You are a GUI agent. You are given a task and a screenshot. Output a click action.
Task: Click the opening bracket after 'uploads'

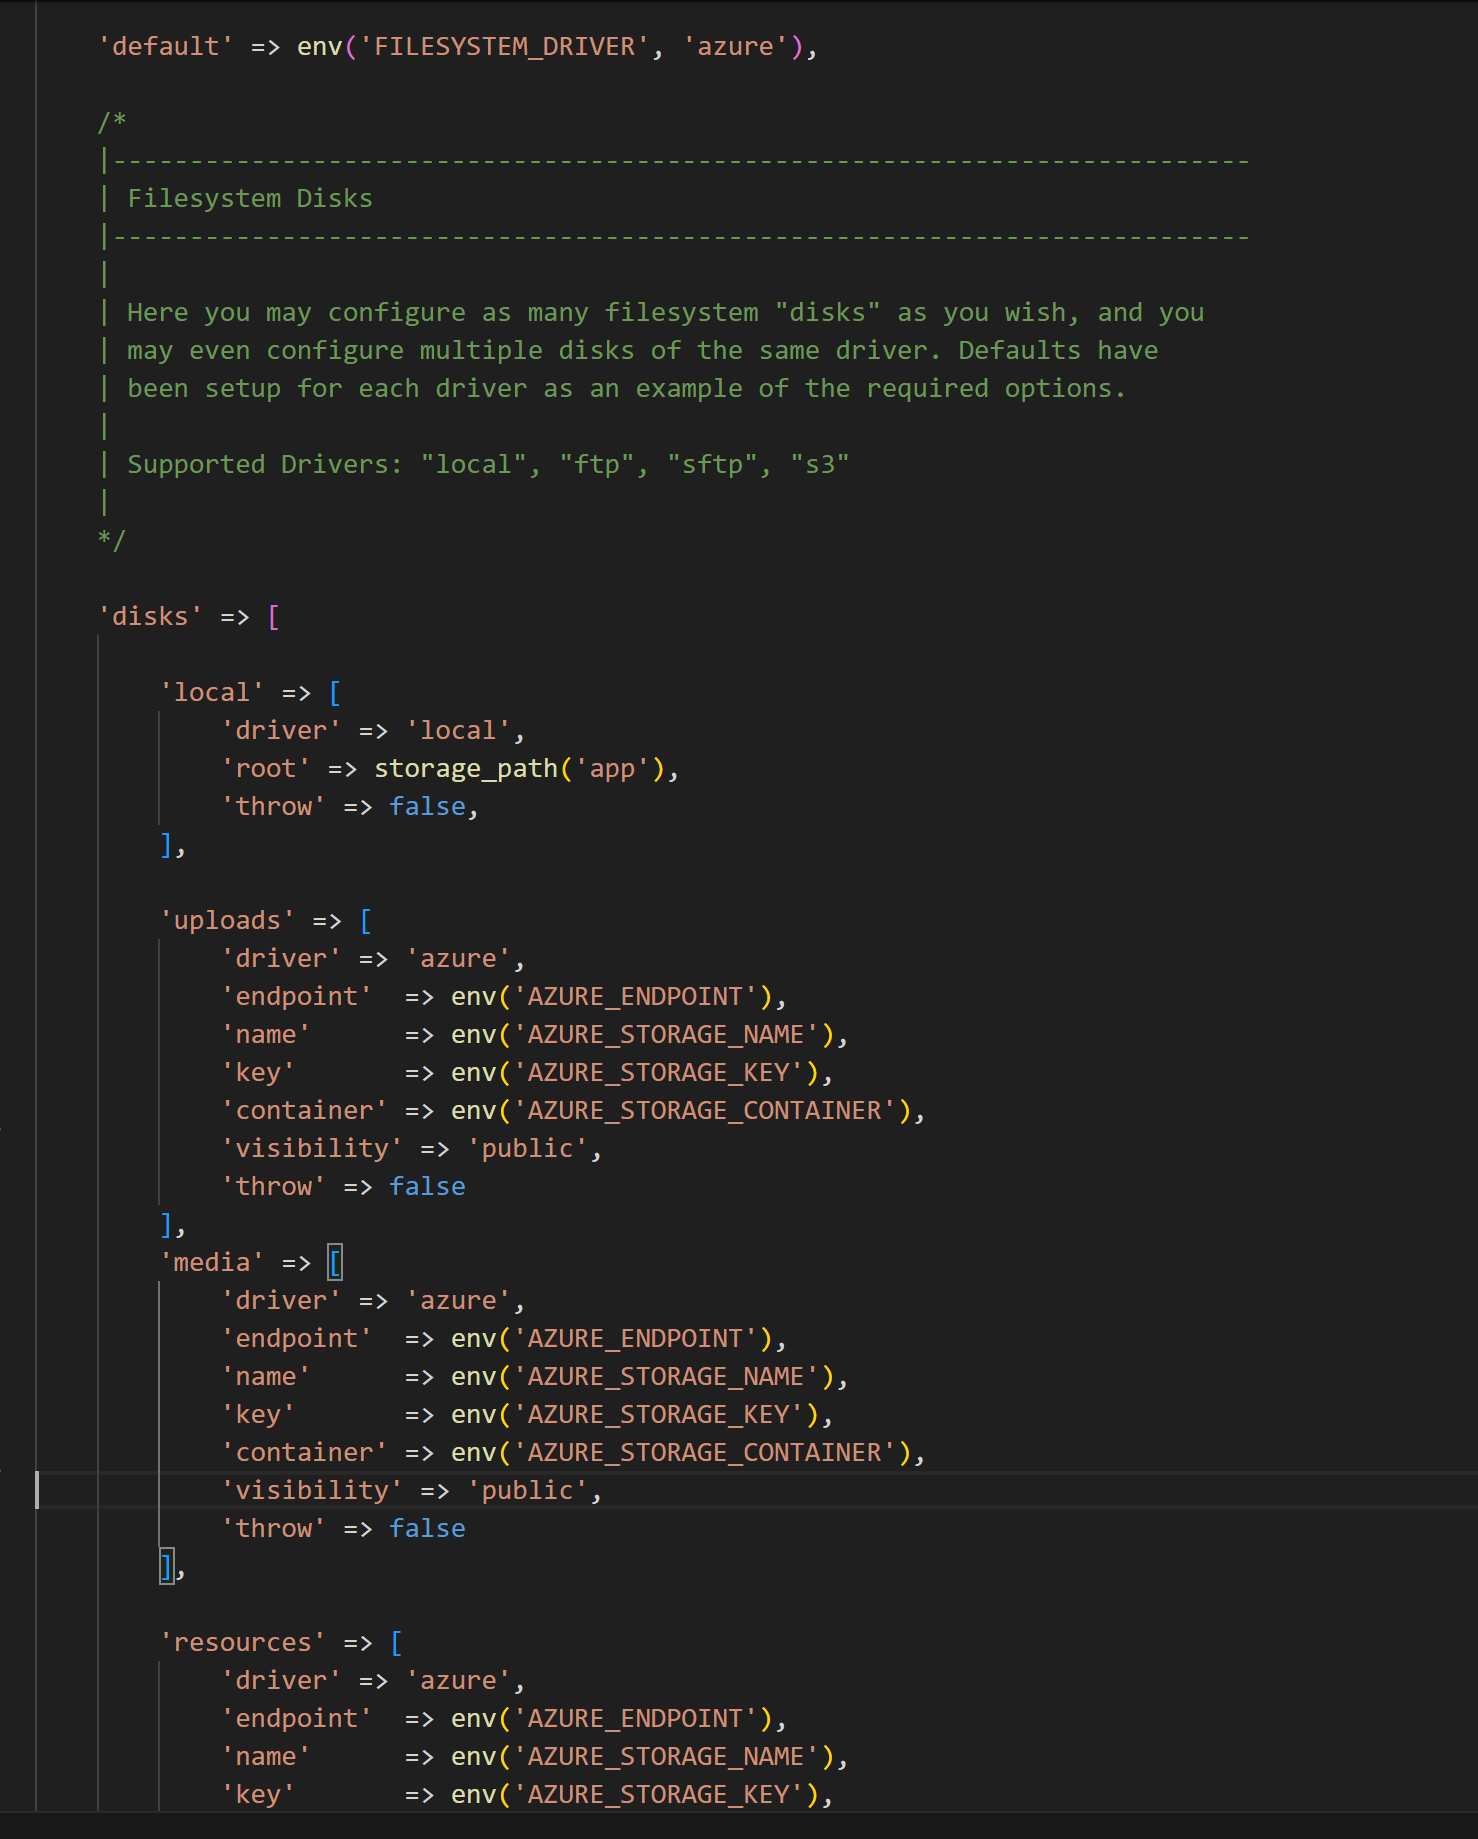coord(366,921)
